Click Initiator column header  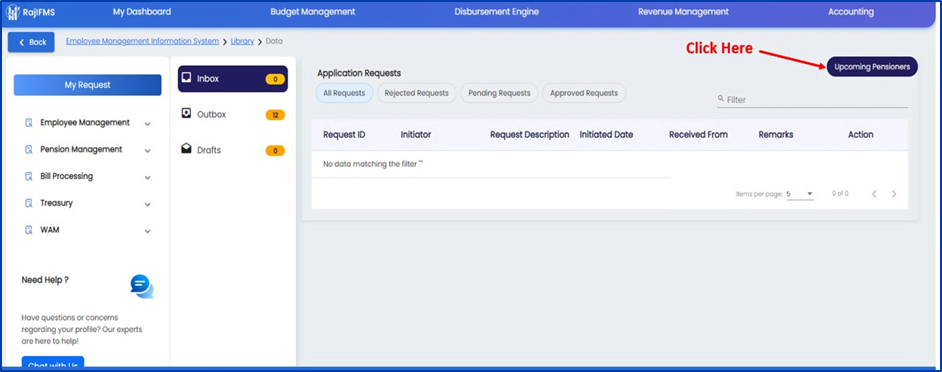click(416, 135)
